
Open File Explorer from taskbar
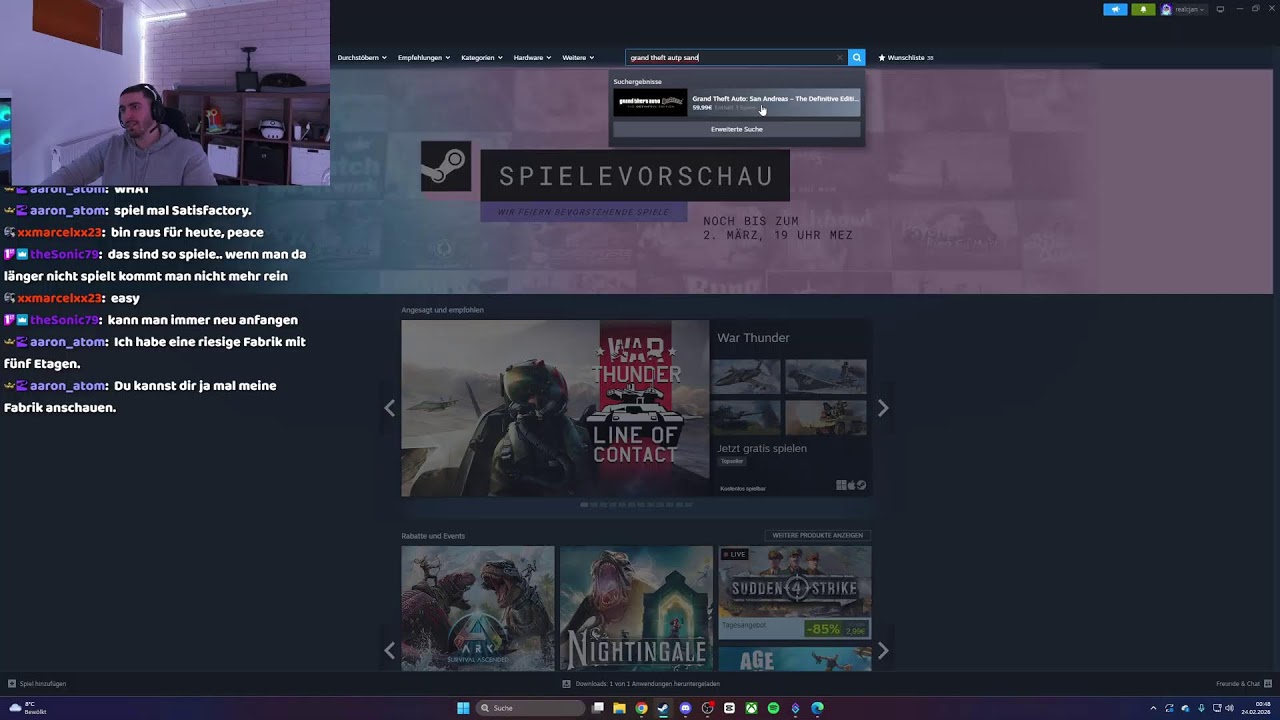tap(620, 708)
